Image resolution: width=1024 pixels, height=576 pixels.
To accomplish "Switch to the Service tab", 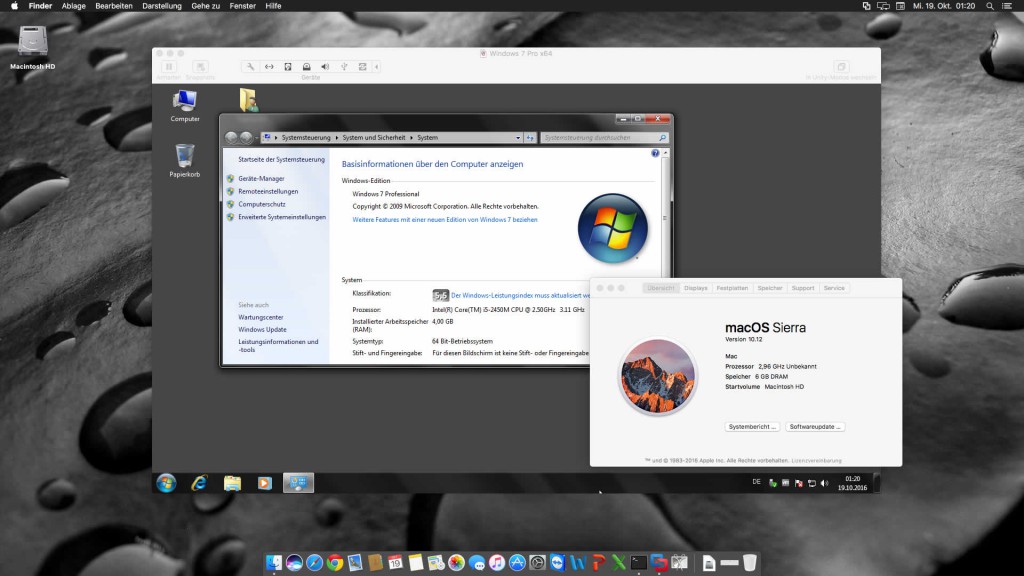I will click(834, 288).
